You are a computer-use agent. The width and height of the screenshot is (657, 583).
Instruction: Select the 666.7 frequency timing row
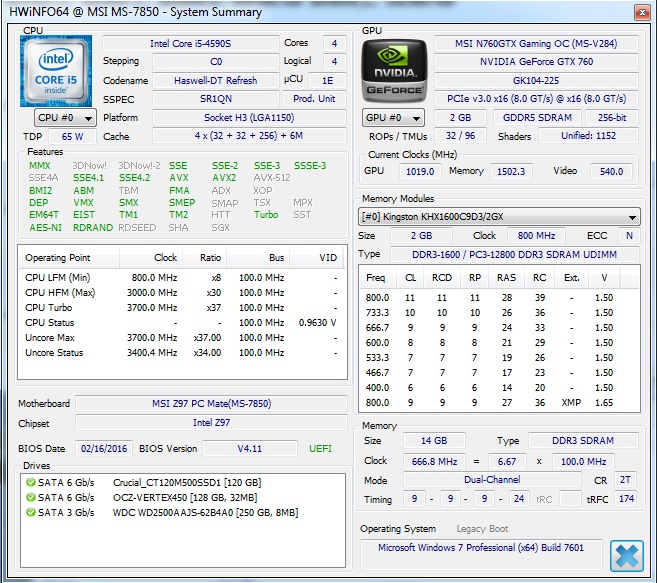tap(499, 328)
